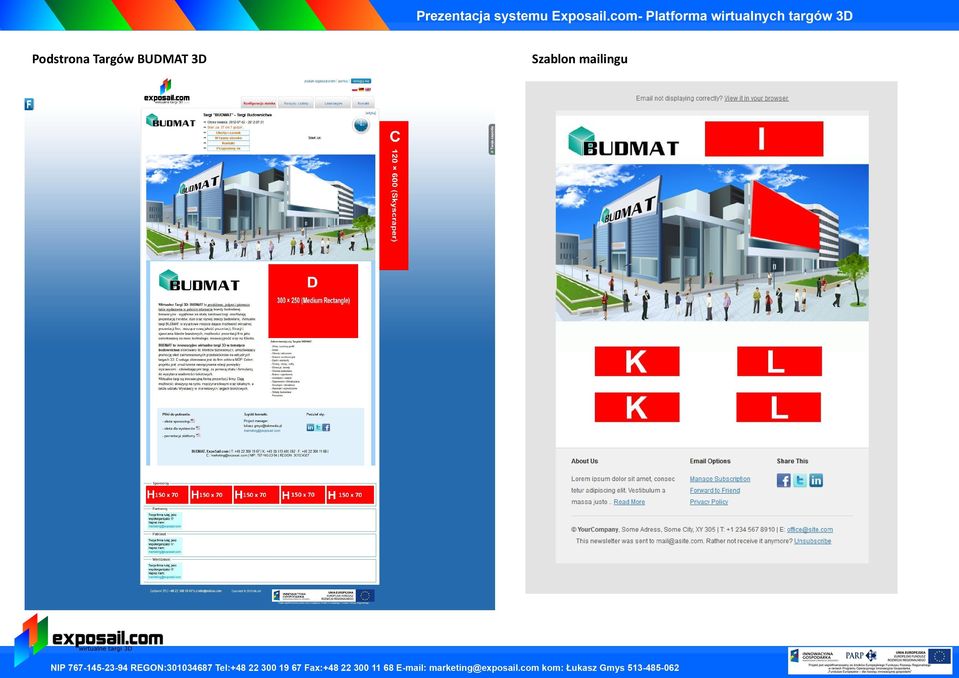Open LinkedIn icon in BUDMAT subpage contact box
Image resolution: width=959 pixels, height=678 pixels.
[x=310, y=427]
